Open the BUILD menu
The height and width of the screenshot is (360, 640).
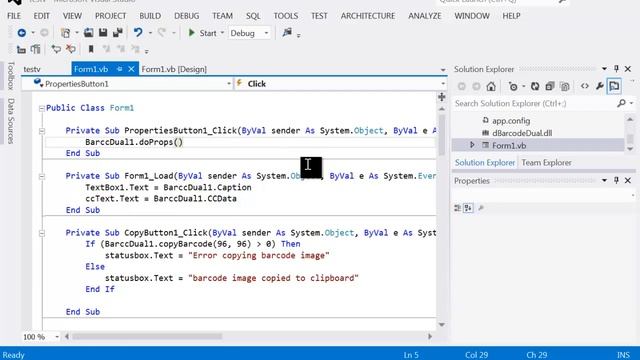(x=150, y=16)
